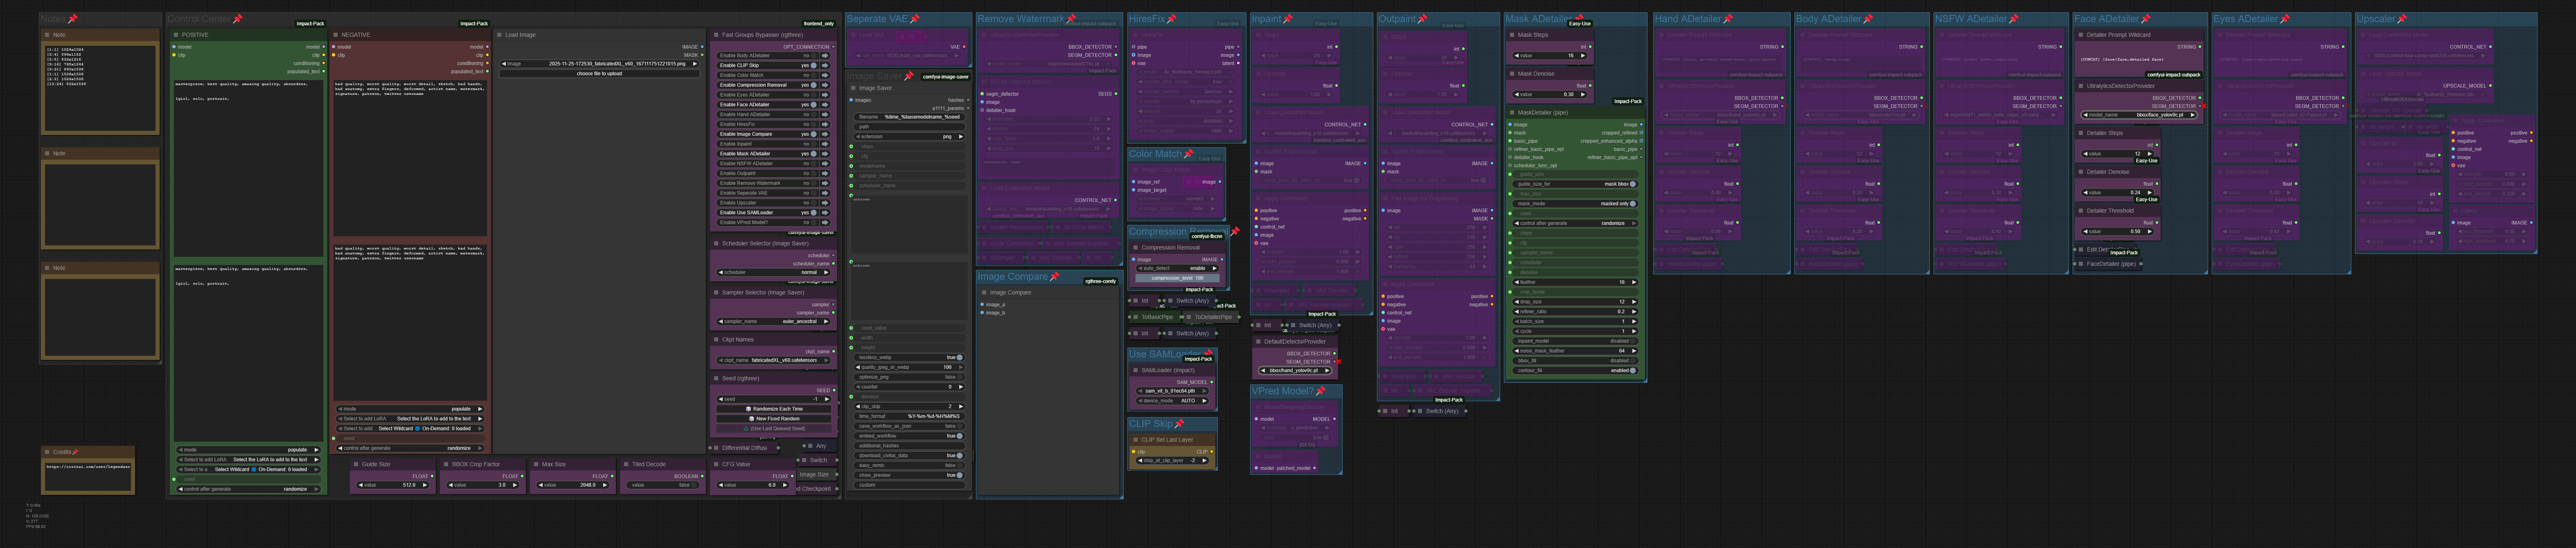
Task: Toggle Enable Upscaler to yes
Action: point(813,203)
